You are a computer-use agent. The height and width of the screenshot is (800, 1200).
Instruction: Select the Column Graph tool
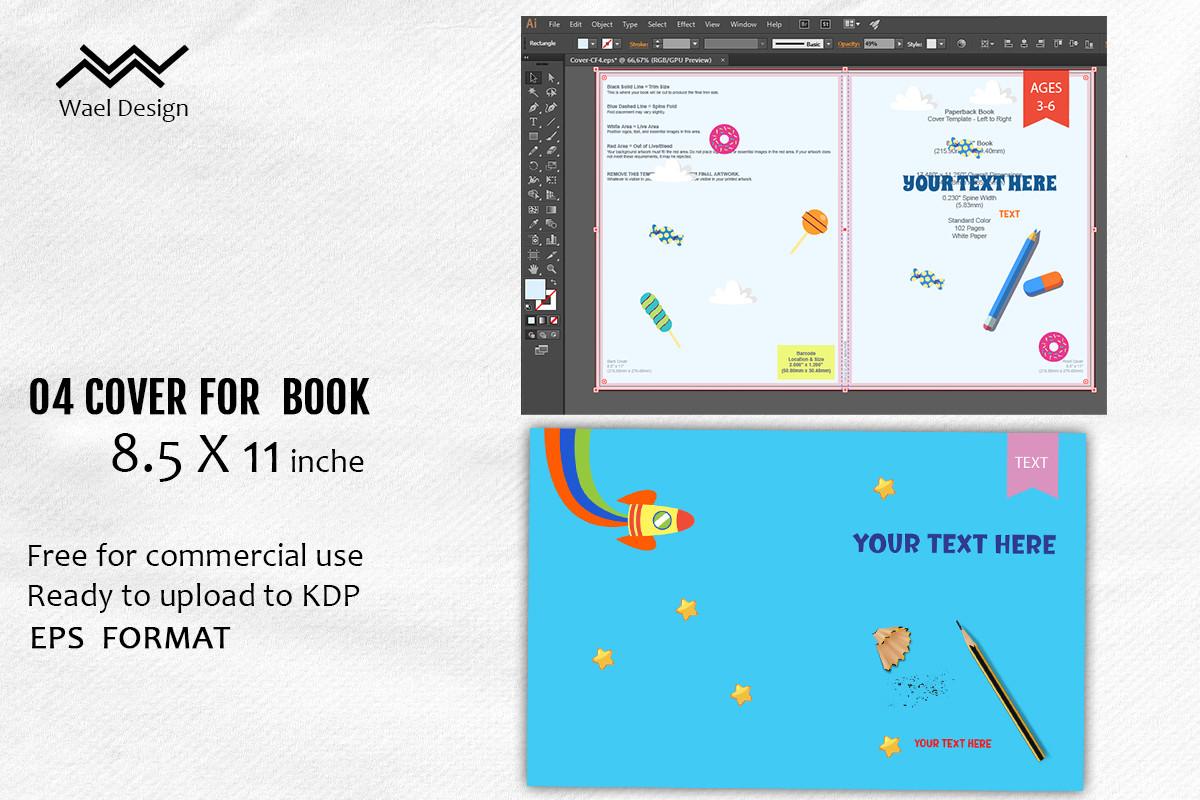coord(551,239)
